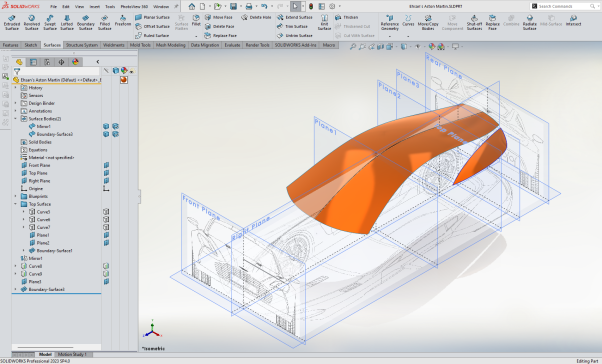Select the Extruded Surface tool
This screenshot has height=364, width=602.
coord(12,23)
